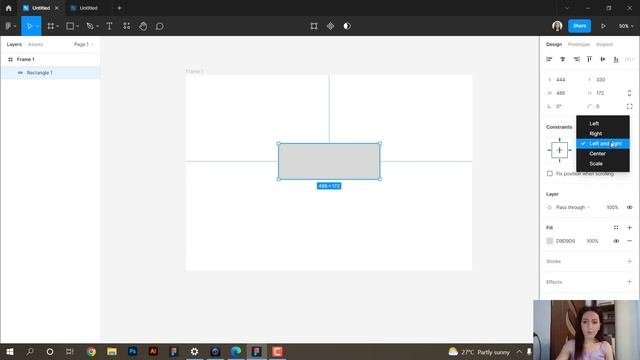Screen dimensions: 640x360
Task: Open the D9D9D9 fill color swatch
Action: (x=550, y=241)
